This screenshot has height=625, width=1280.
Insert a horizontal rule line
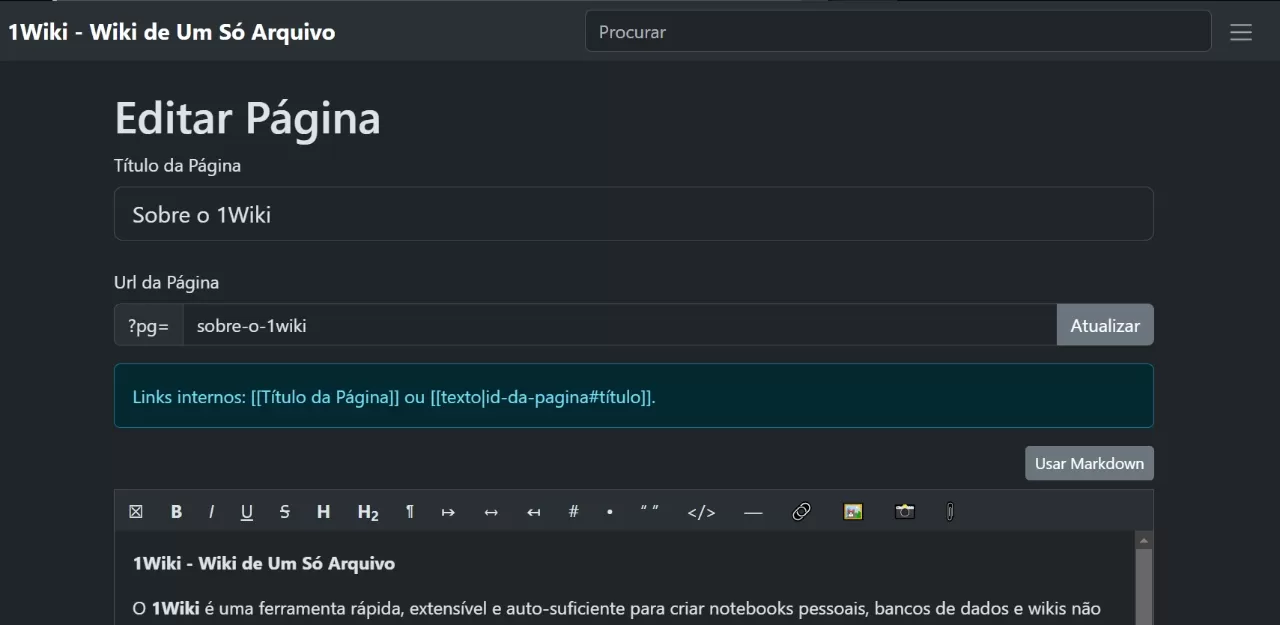[753, 512]
